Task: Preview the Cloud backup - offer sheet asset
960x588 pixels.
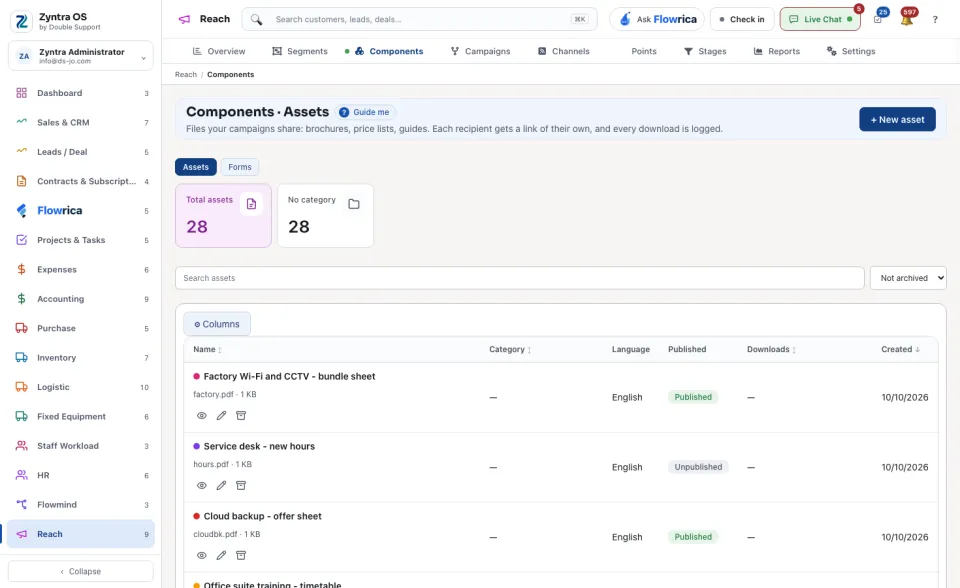Action: (x=201, y=555)
